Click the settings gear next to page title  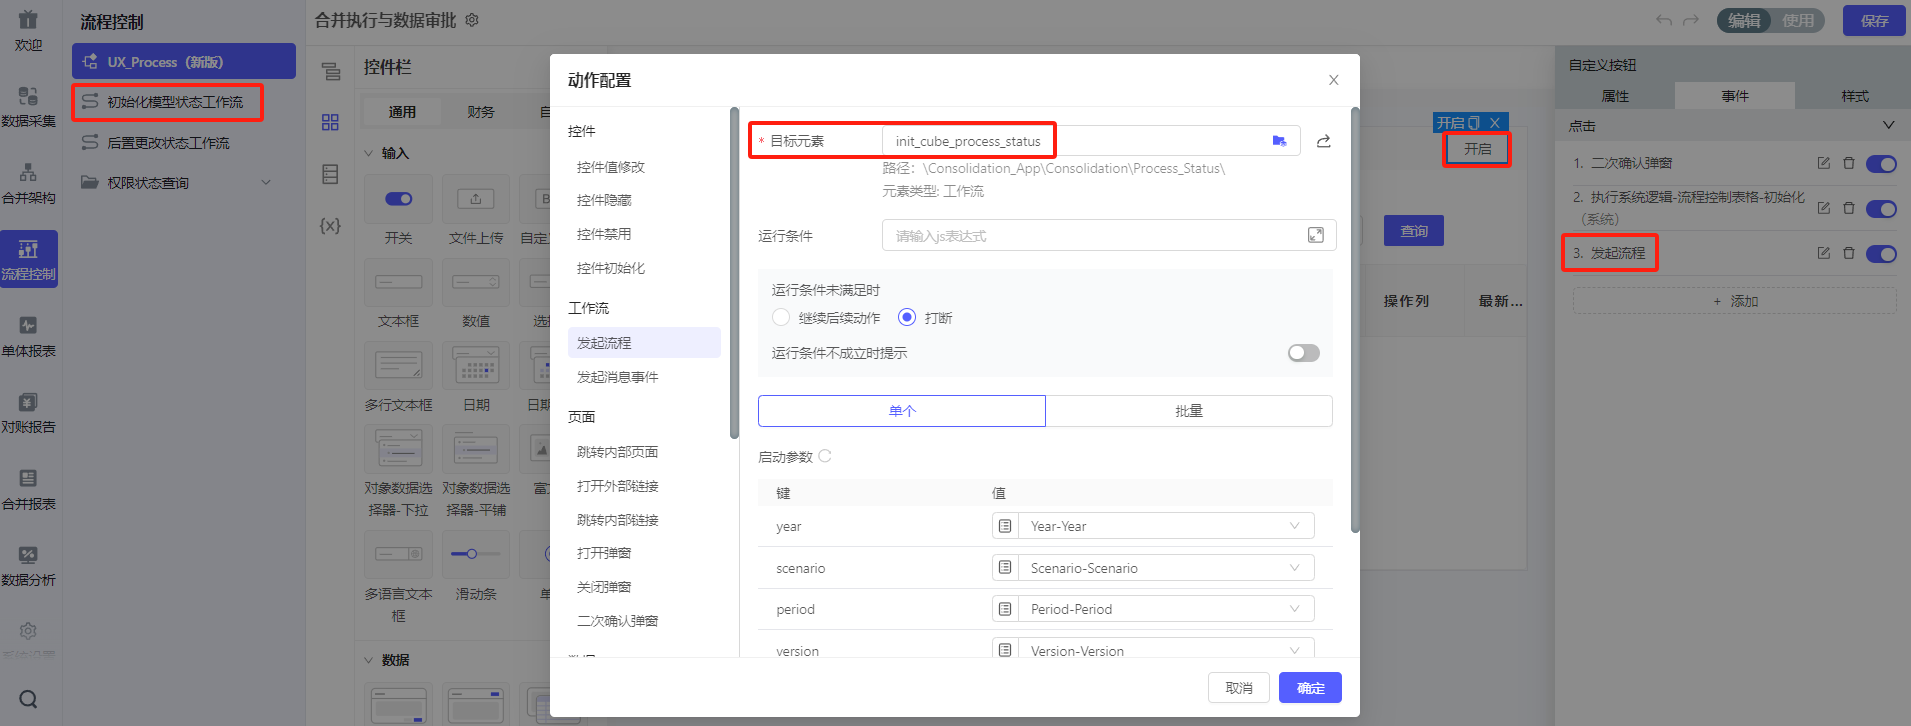(472, 20)
